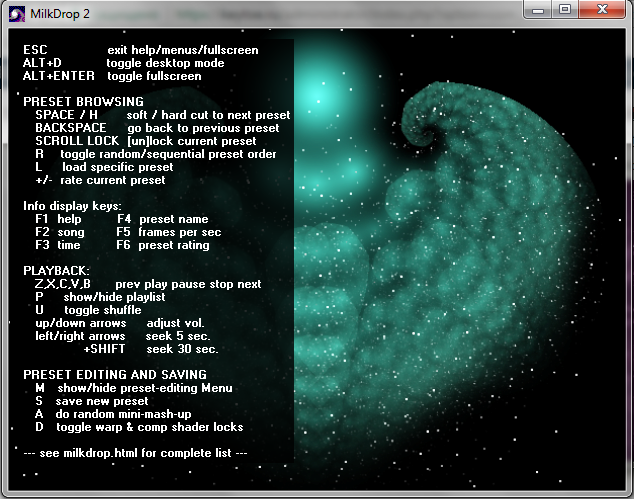634x499 pixels.
Task: Click the 'P show/hide playlist' line
Action: tap(99, 297)
